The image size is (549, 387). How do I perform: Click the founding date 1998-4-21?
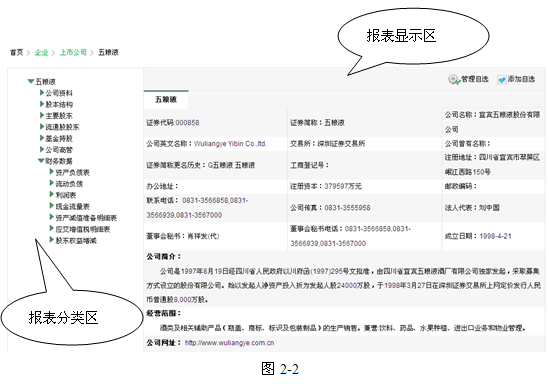coord(495,236)
